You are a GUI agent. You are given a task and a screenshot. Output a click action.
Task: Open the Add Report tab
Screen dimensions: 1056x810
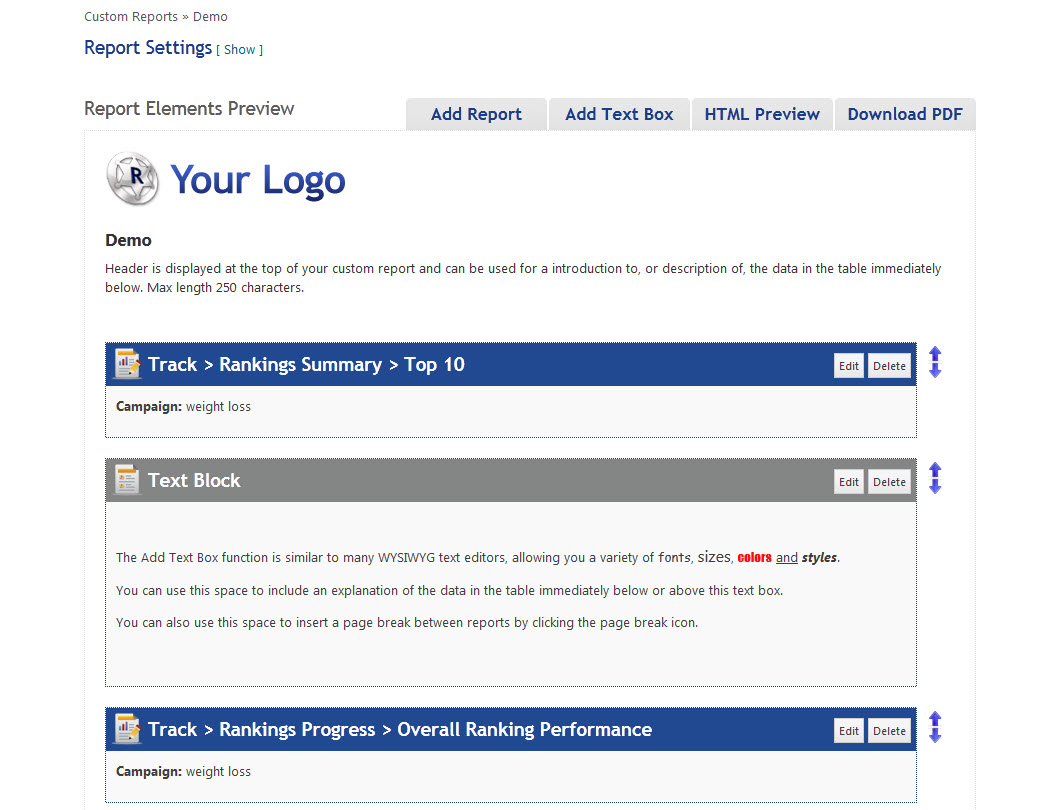476,114
